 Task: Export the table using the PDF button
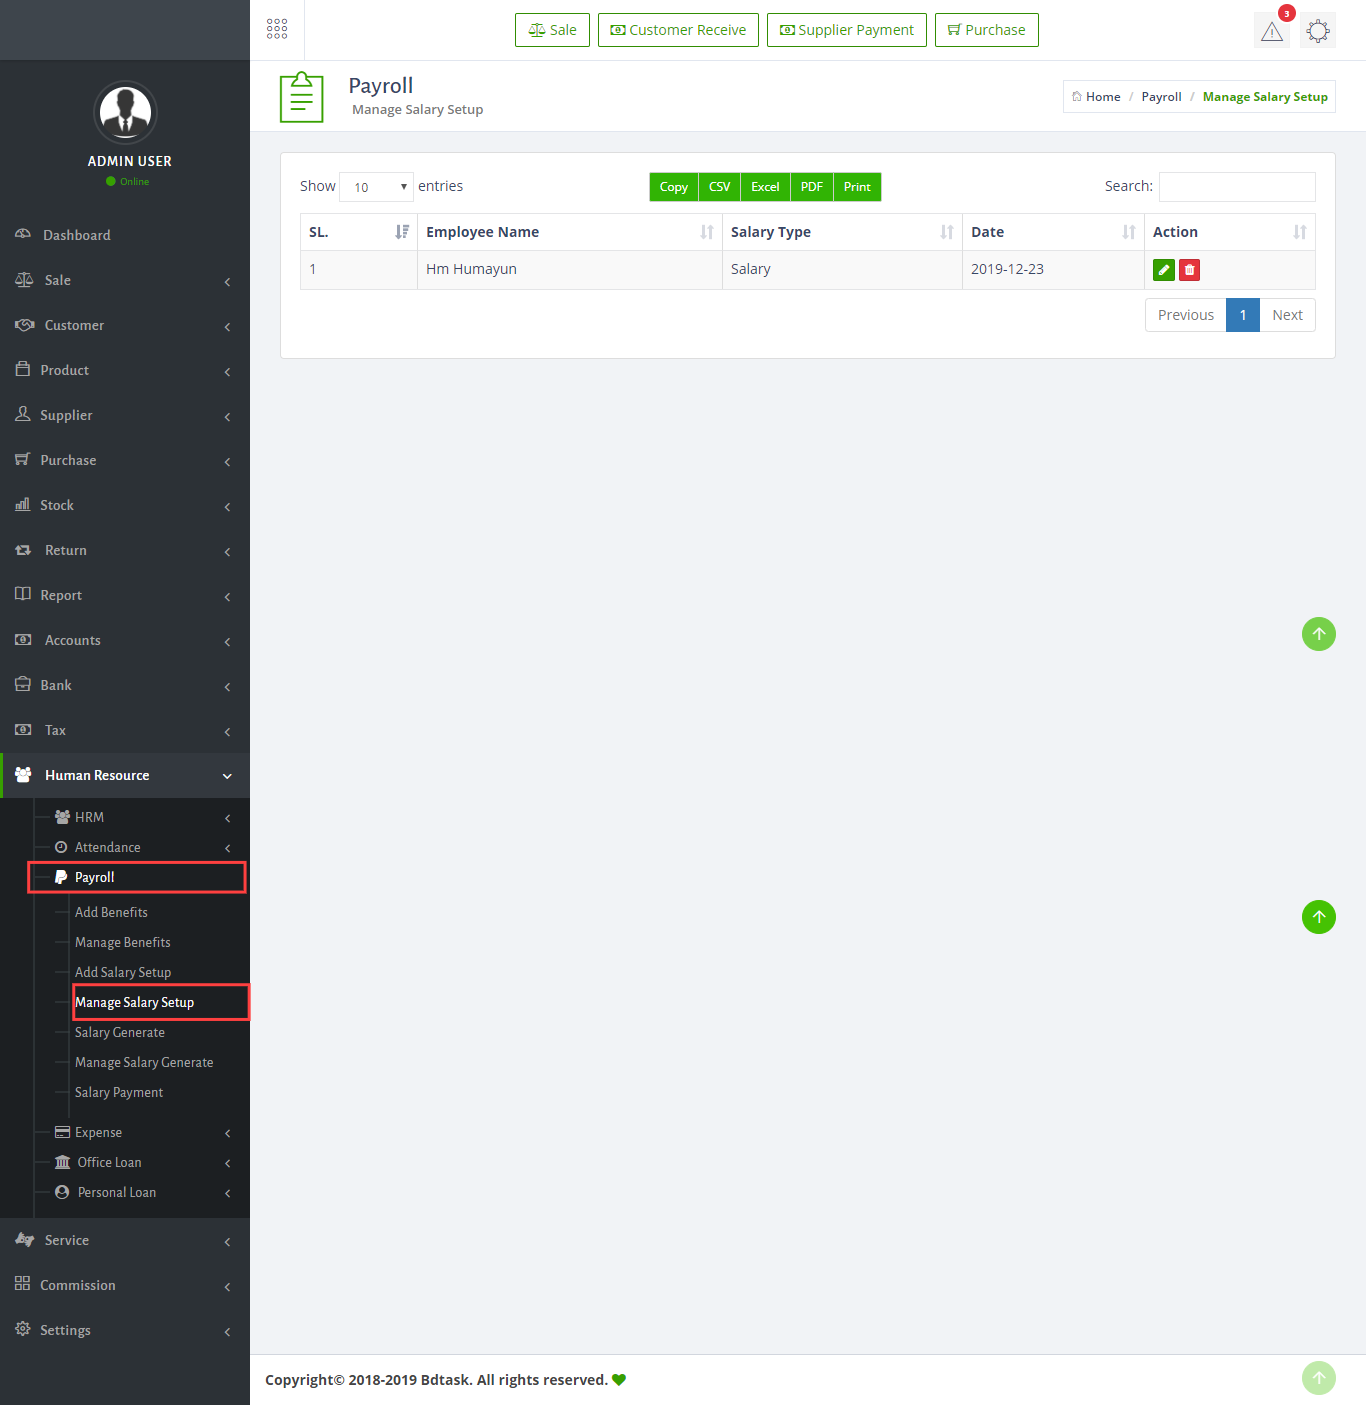pyautogui.click(x=811, y=187)
